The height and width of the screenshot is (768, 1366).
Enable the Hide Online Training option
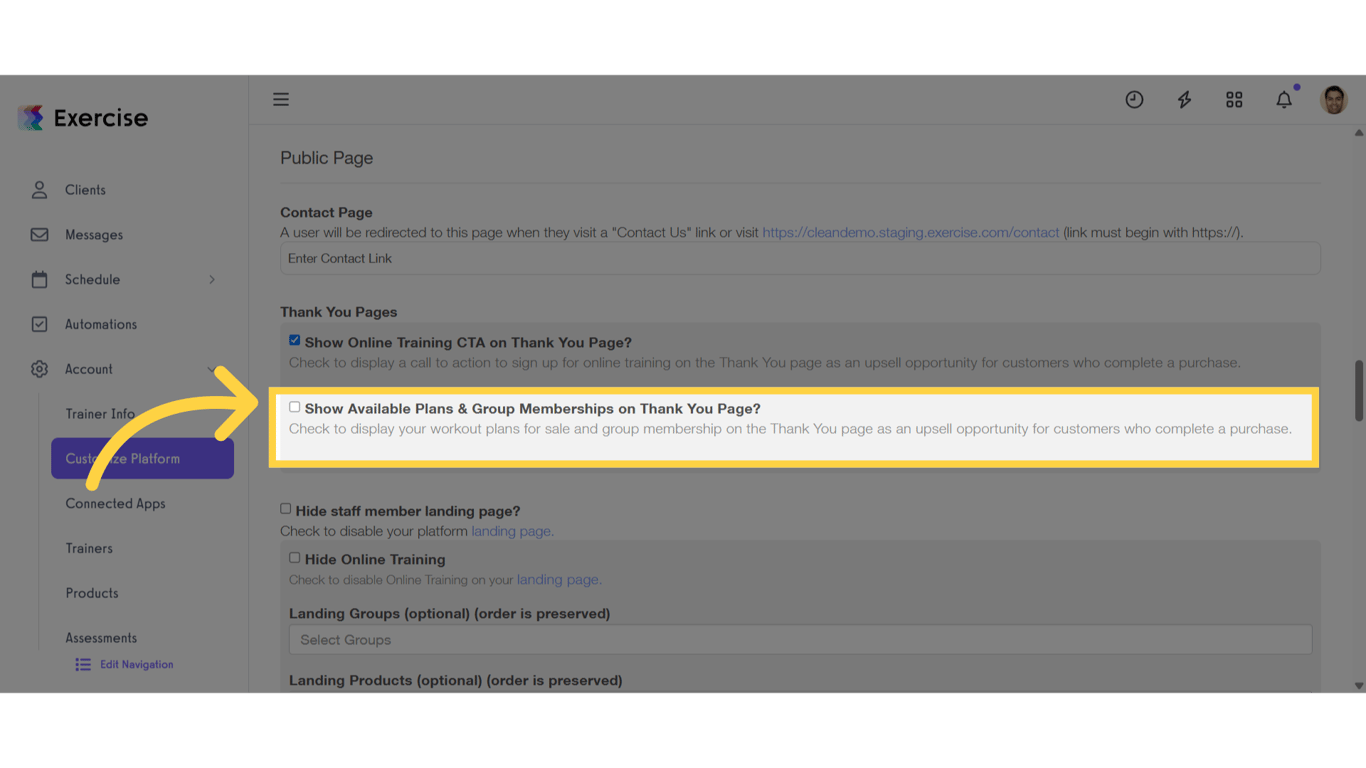pos(294,556)
